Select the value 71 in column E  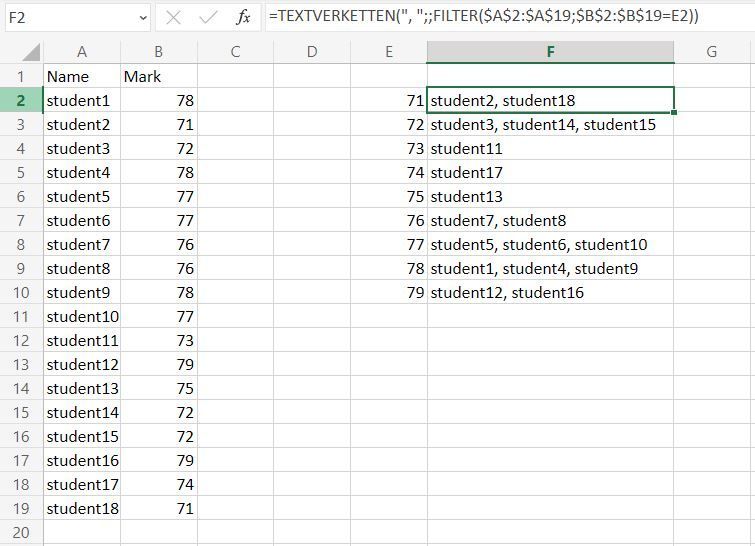click(389, 100)
